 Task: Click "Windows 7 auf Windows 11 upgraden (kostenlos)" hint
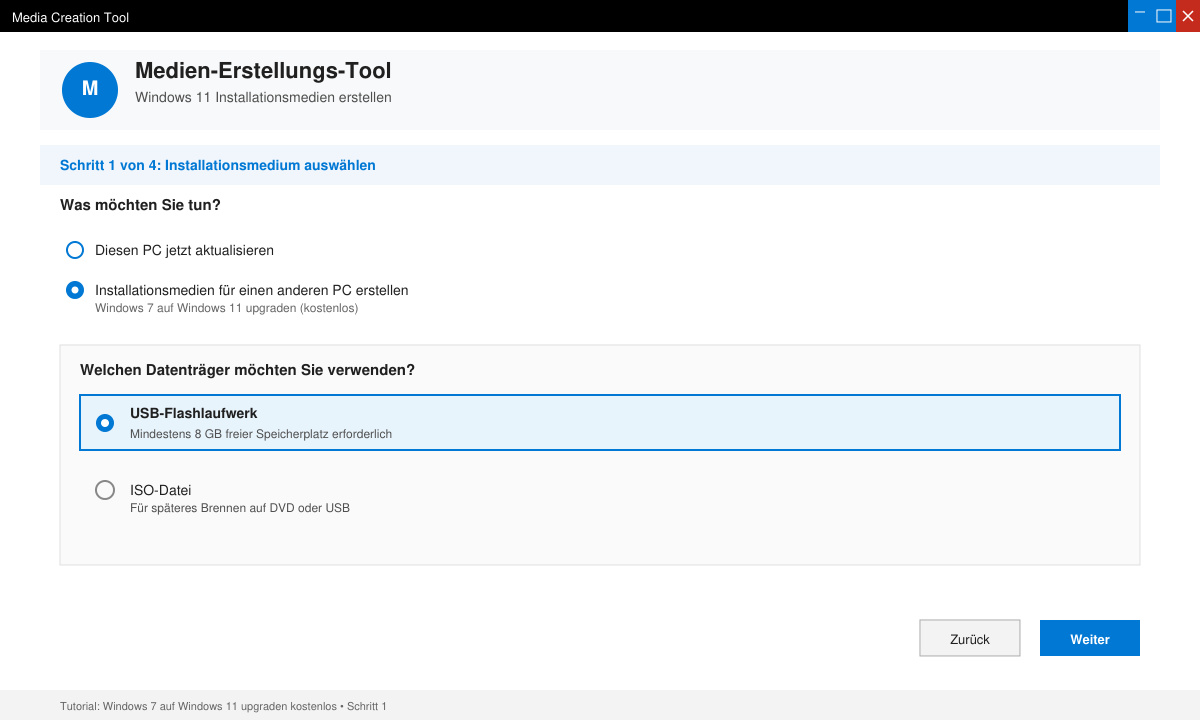pos(226,308)
